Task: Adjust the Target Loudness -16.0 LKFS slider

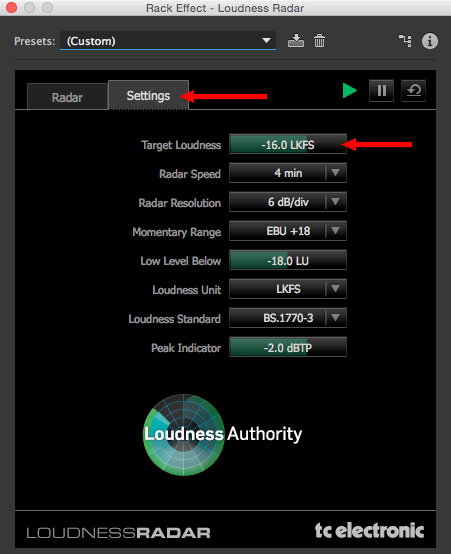Action: pos(288,145)
